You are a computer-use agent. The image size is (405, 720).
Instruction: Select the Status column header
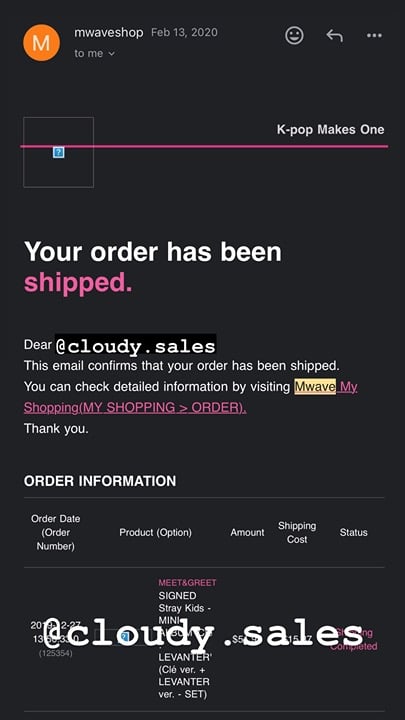pyautogui.click(x=354, y=533)
